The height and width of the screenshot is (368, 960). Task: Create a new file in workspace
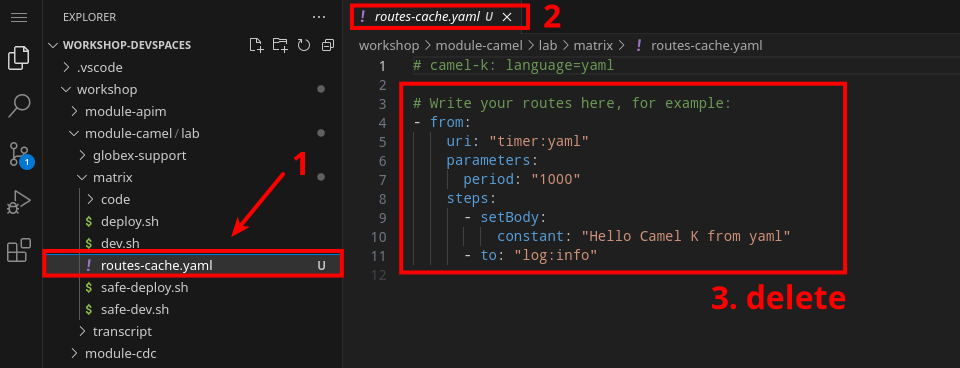point(257,45)
